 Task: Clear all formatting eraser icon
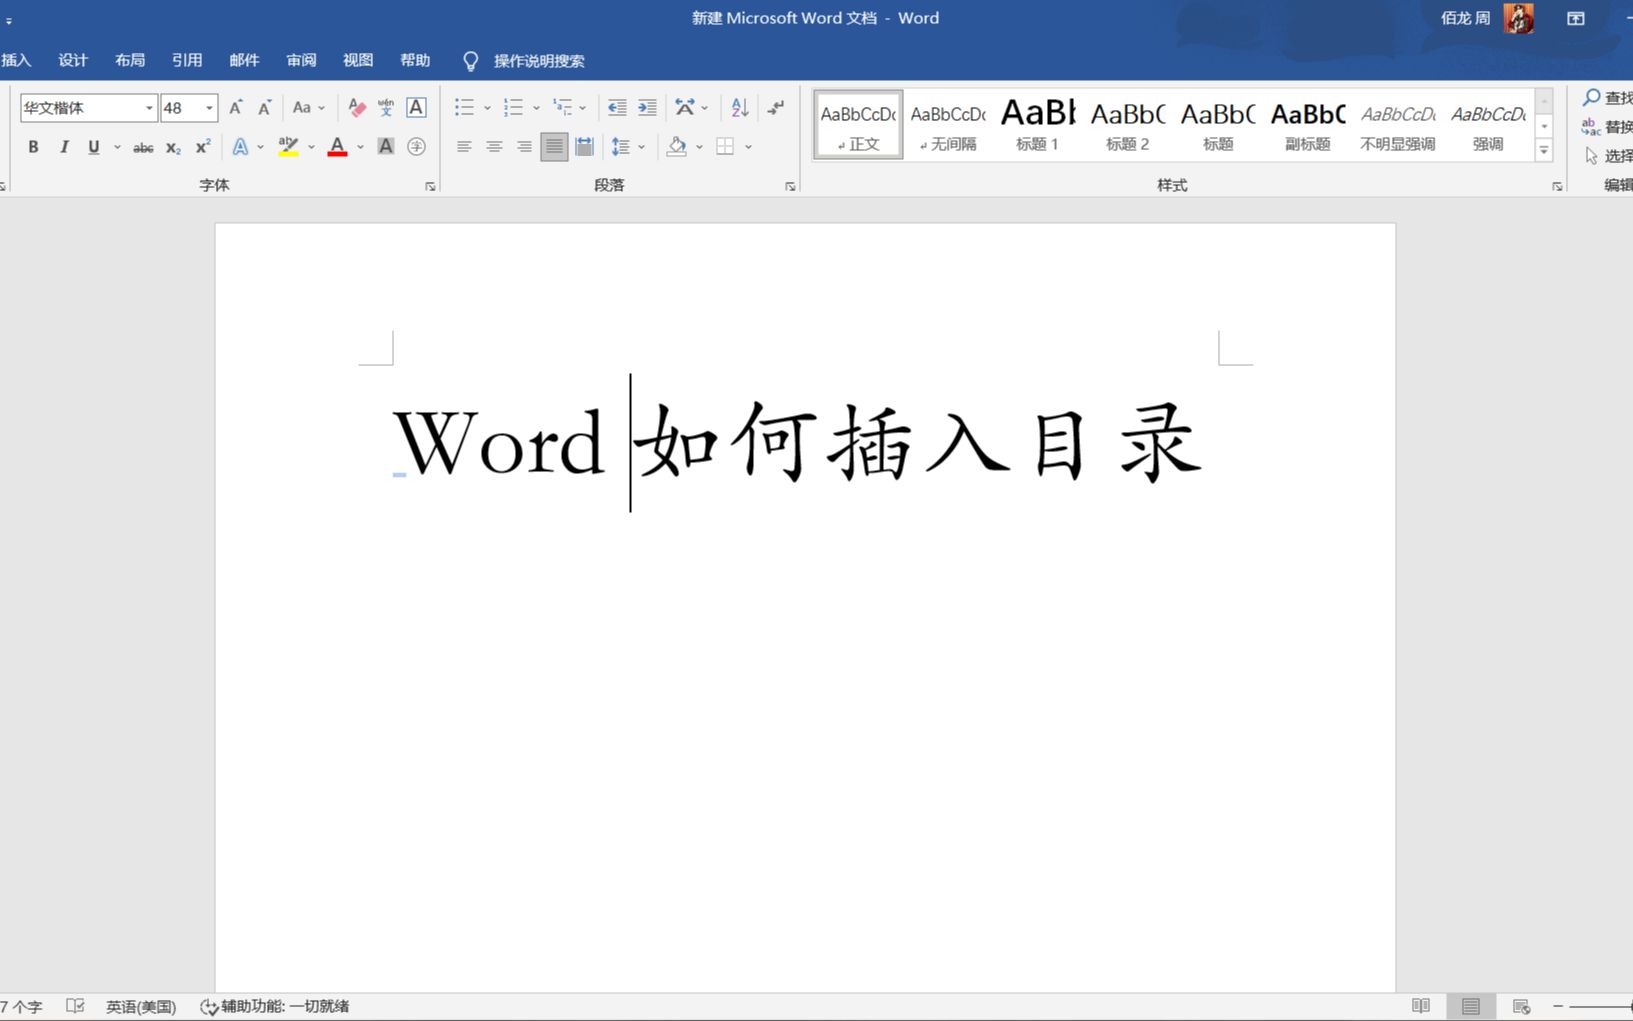click(x=357, y=108)
